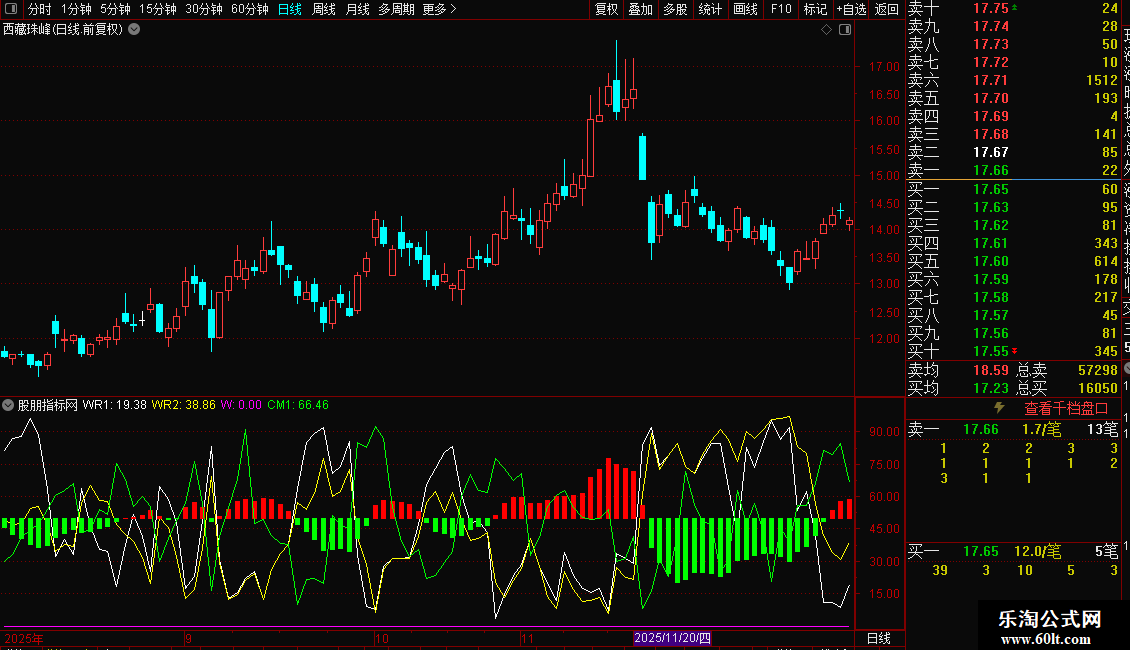Select the 卖十 17.75 order row
This screenshot has width=1130, height=650.
pyautogui.click(x=1013, y=8)
